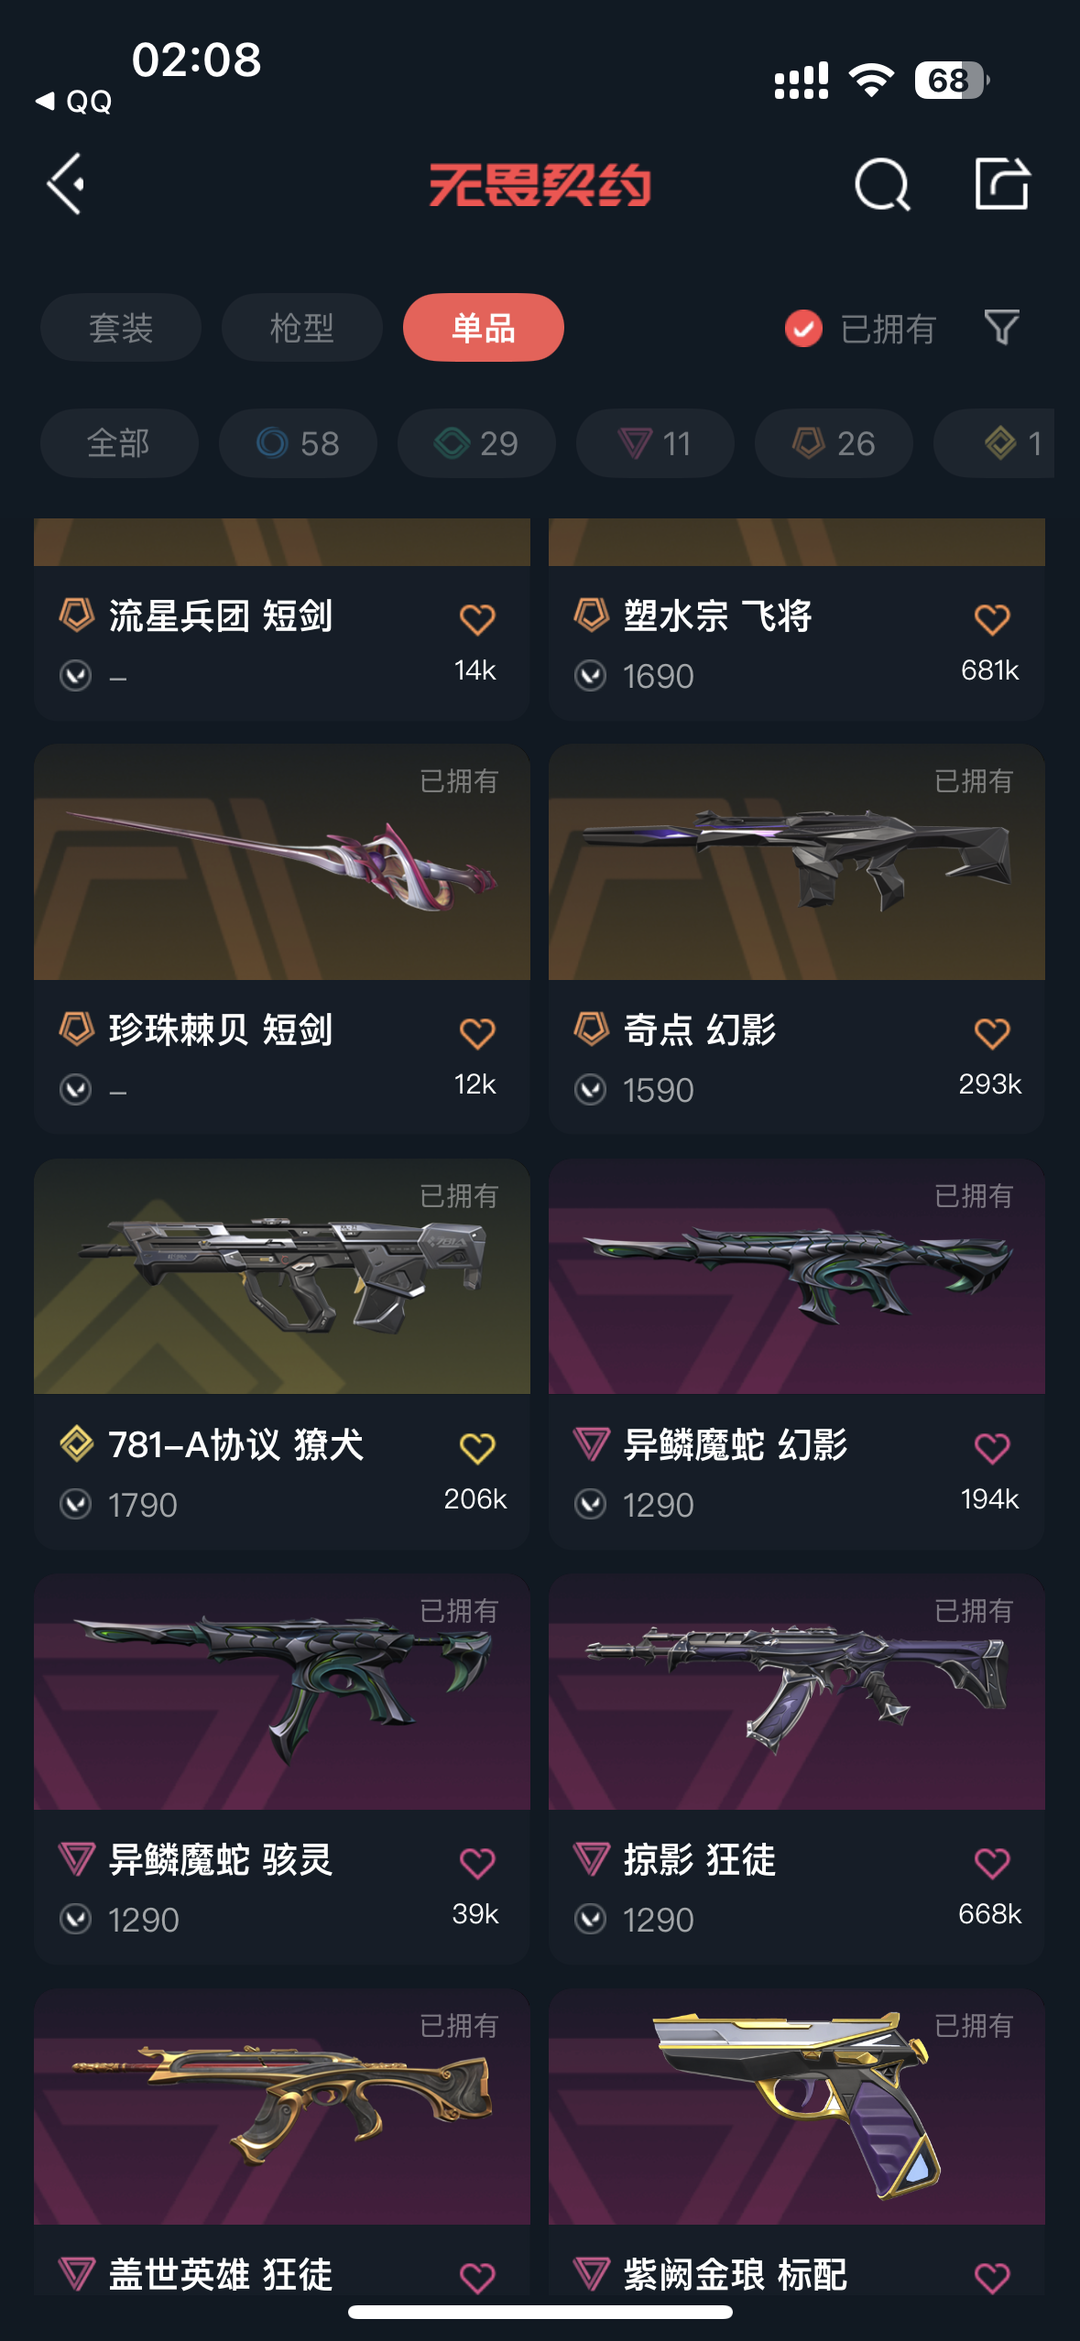Filter by green tier 29 chip
The width and height of the screenshot is (1080, 2341).
coord(477,443)
